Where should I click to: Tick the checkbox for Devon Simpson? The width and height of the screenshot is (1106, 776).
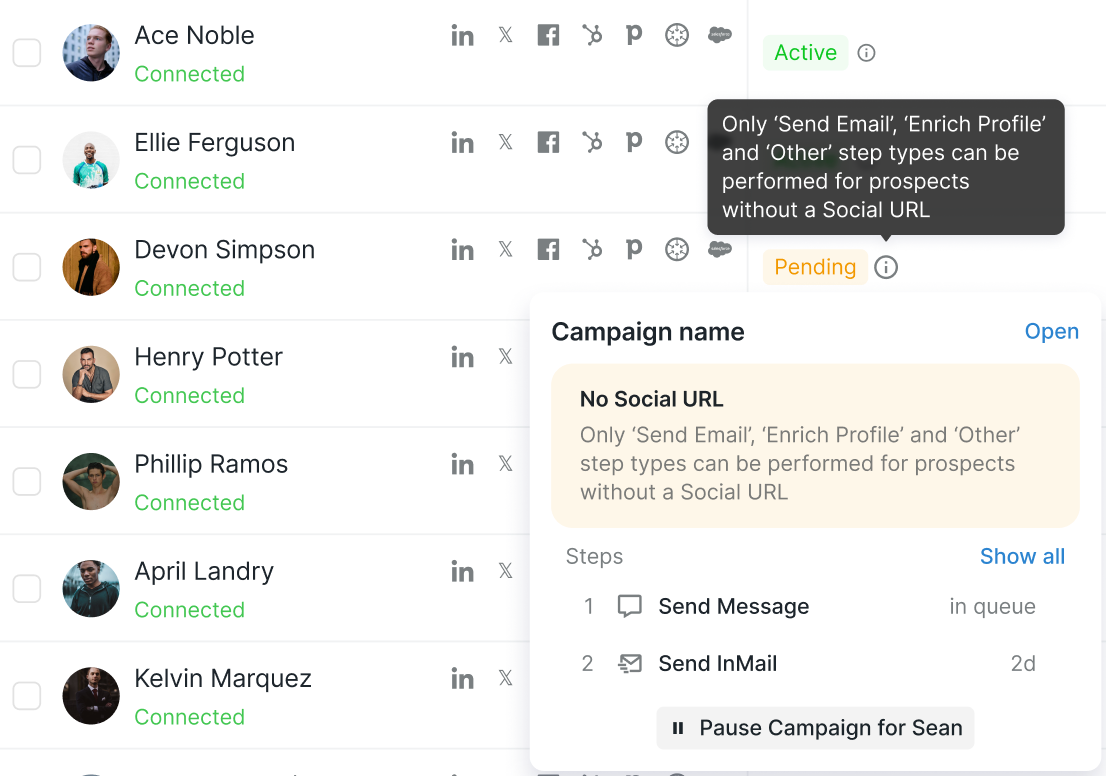(27, 267)
